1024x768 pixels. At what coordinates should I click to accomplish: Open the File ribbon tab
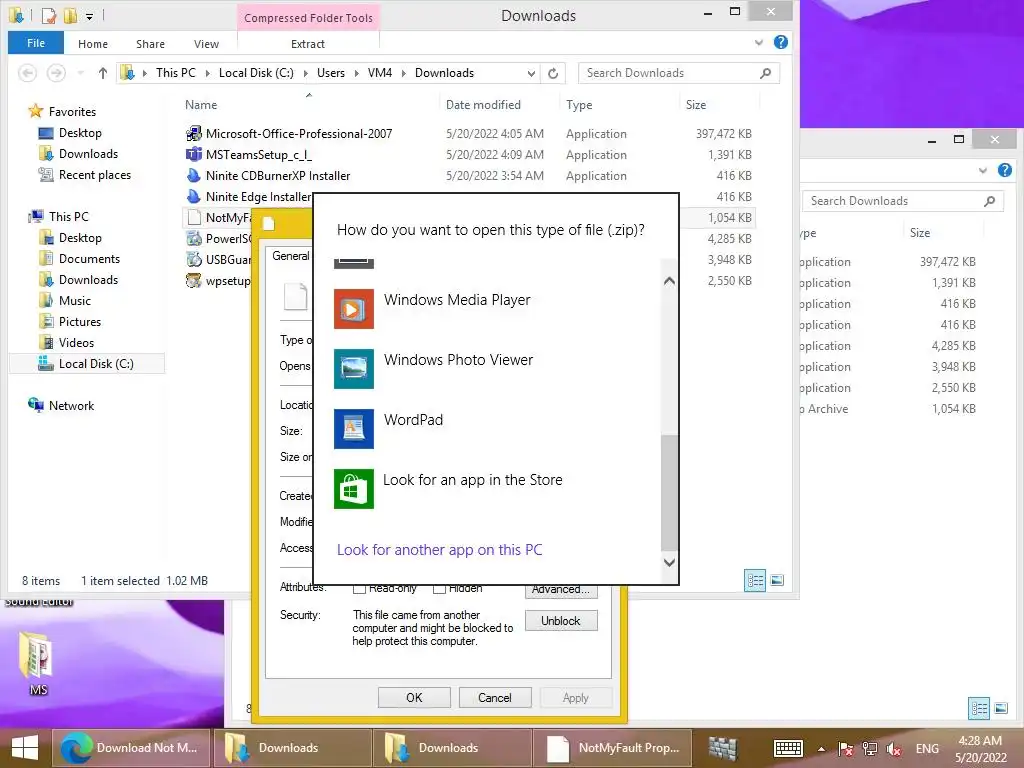pyautogui.click(x=36, y=43)
